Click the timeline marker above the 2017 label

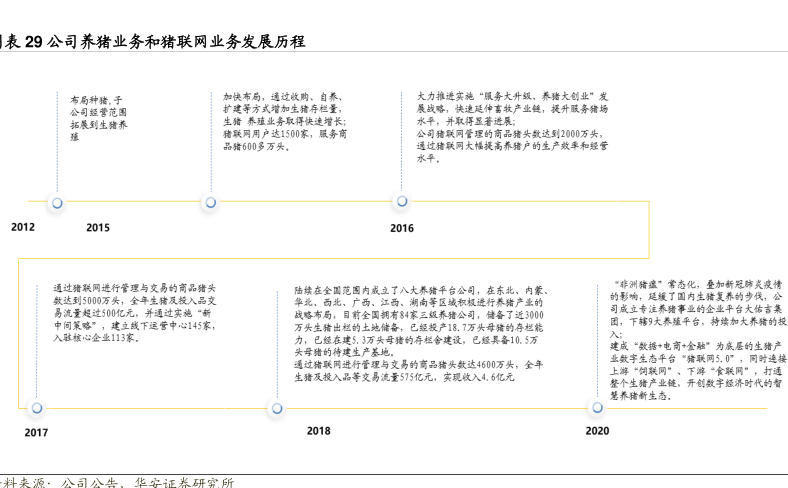(x=37, y=408)
